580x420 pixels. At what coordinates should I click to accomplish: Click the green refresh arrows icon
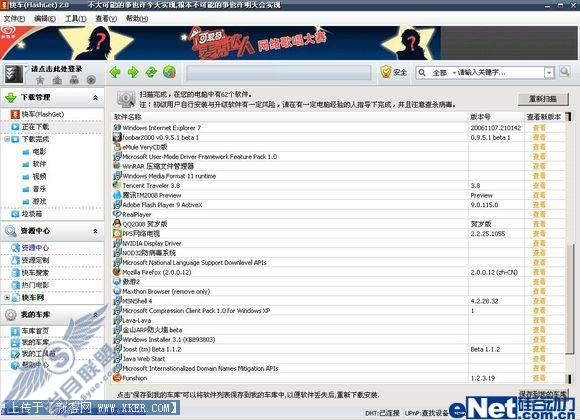coord(151,72)
